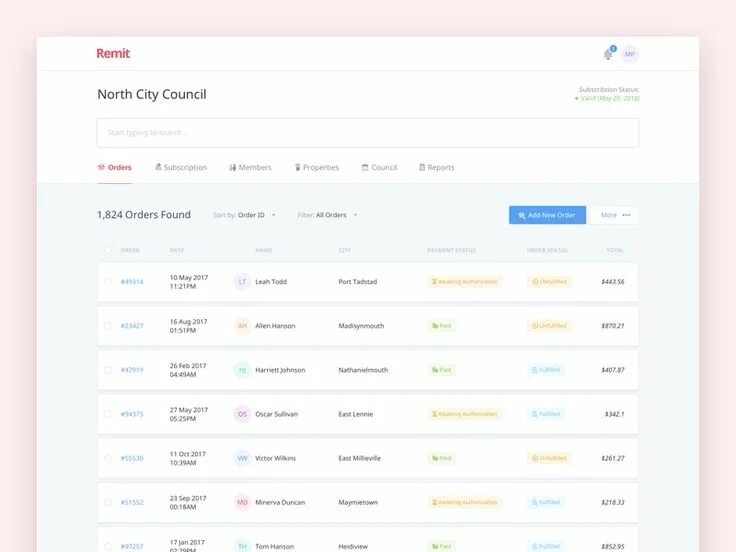The width and height of the screenshot is (736, 552).
Task: Switch to the Members tab
Action: coord(250,167)
